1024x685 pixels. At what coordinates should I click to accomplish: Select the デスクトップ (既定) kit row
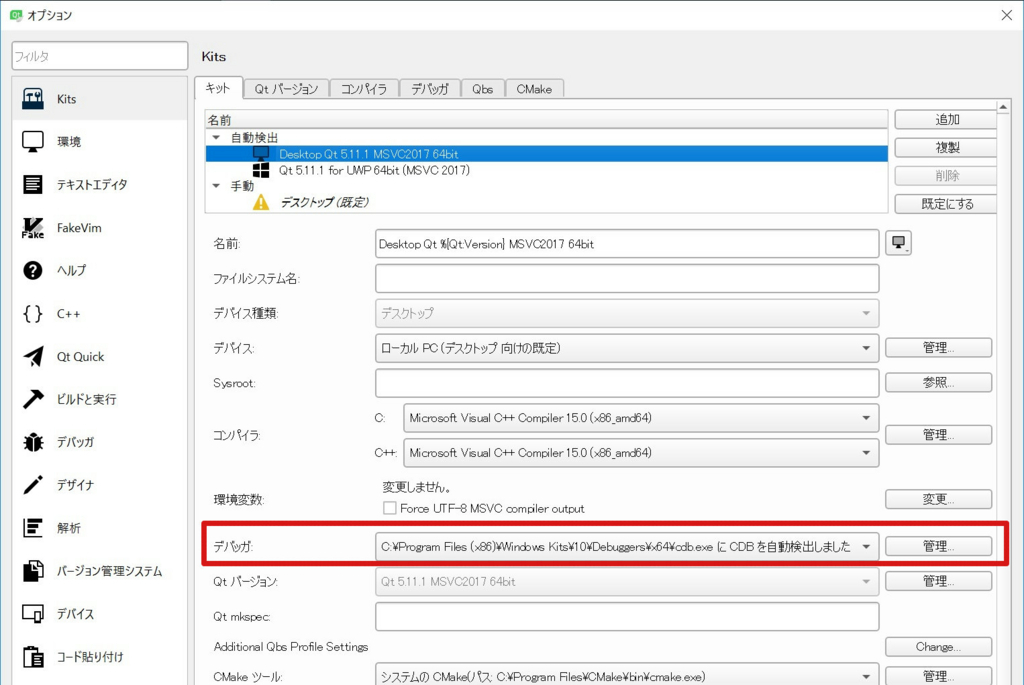pos(547,202)
